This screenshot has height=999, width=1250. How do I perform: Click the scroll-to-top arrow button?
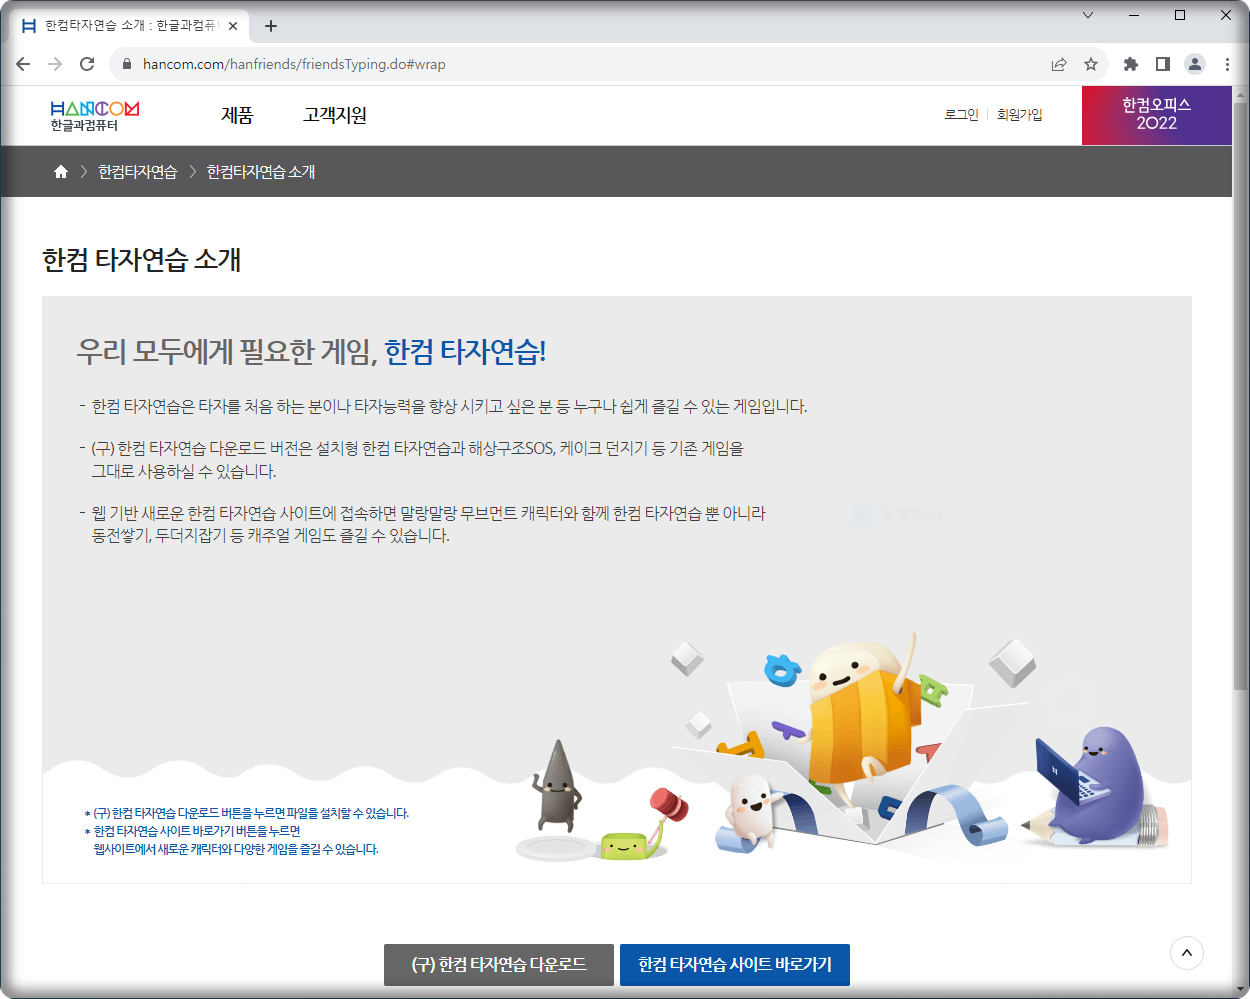pos(1187,953)
